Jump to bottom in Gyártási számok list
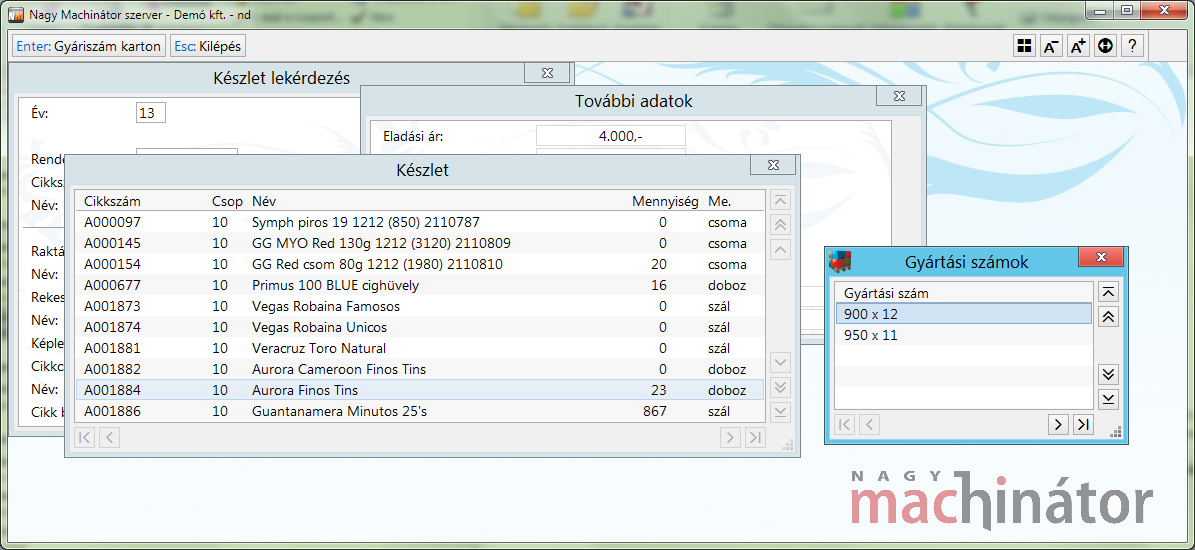Viewport: 1195px width, 550px height. pyautogui.click(x=1109, y=399)
